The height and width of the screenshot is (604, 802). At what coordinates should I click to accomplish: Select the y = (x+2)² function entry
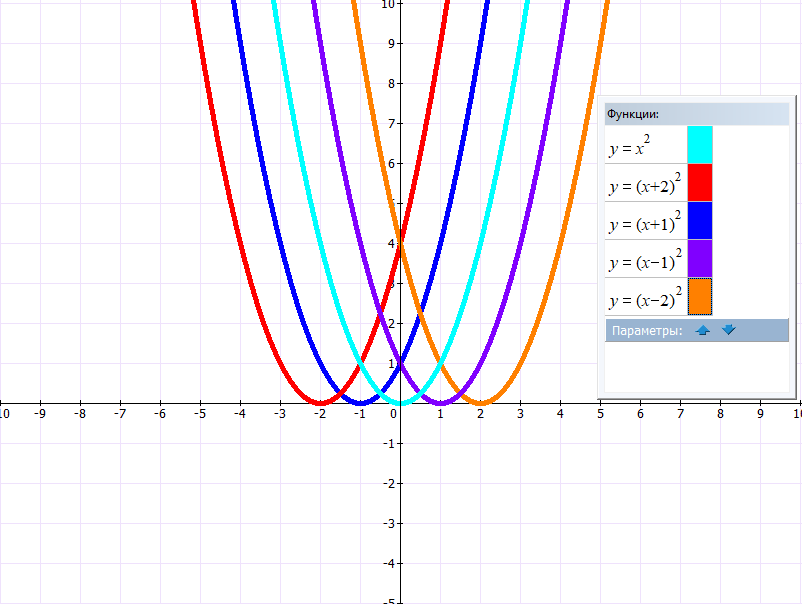point(644,185)
